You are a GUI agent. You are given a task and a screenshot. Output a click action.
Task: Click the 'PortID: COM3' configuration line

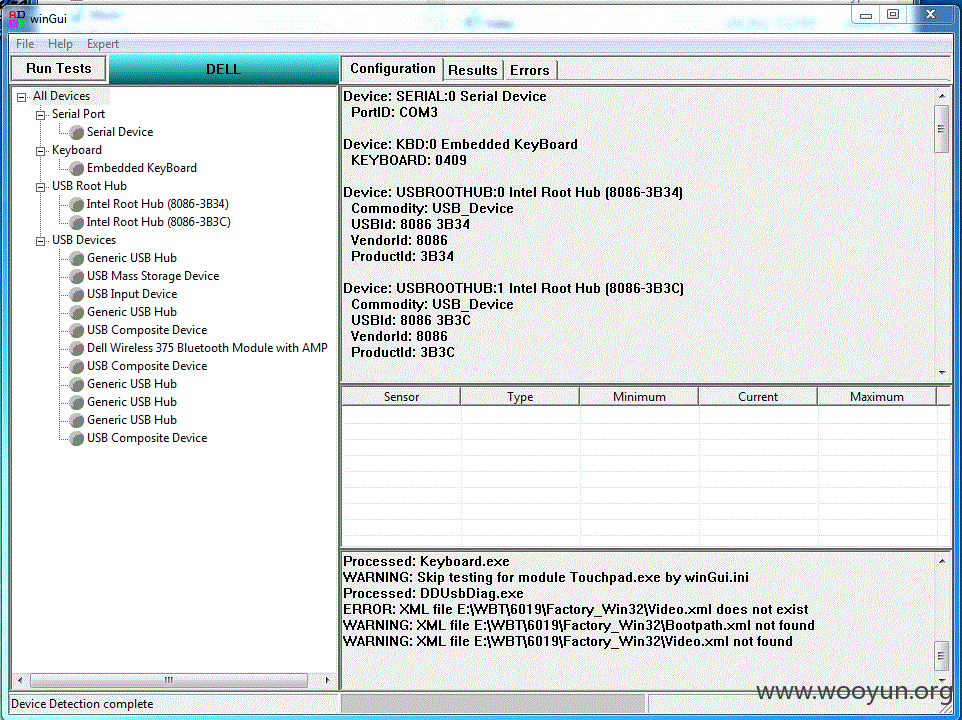(x=394, y=112)
